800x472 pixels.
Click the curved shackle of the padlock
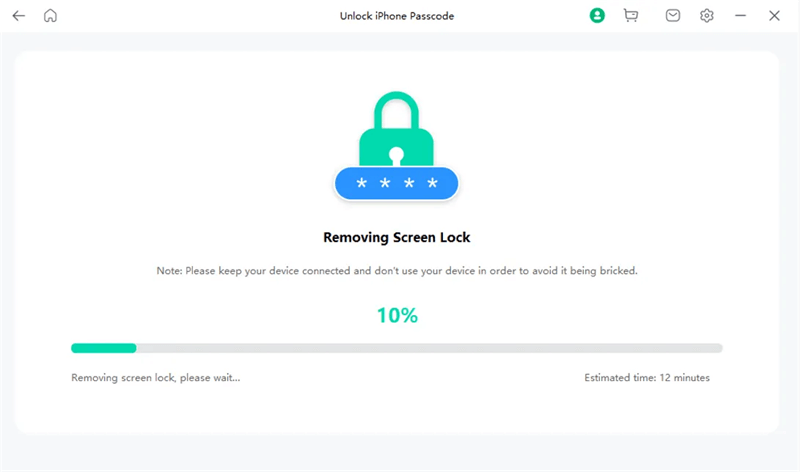click(x=397, y=108)
